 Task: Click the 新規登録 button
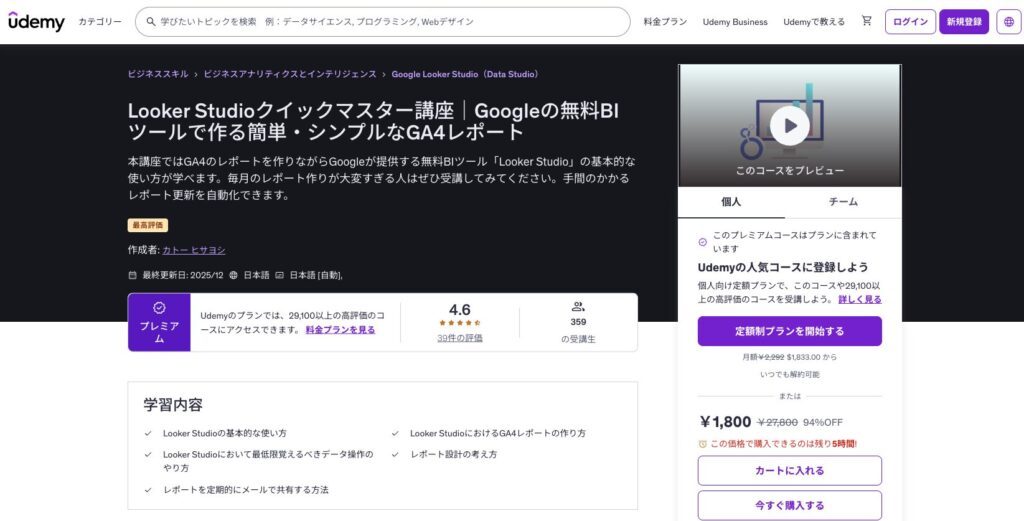[963, 22]
